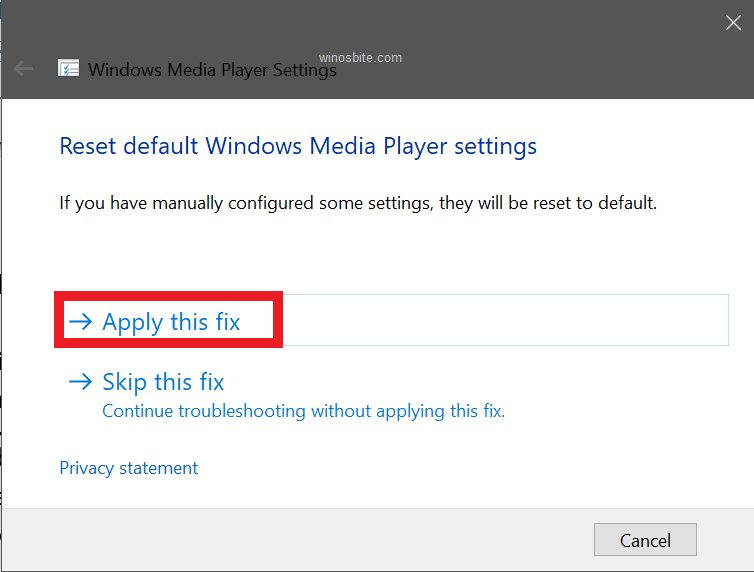The height and width of the screenshot is (572, 754).
Task: Close the dialog with the X button
Action: [733, 23]
